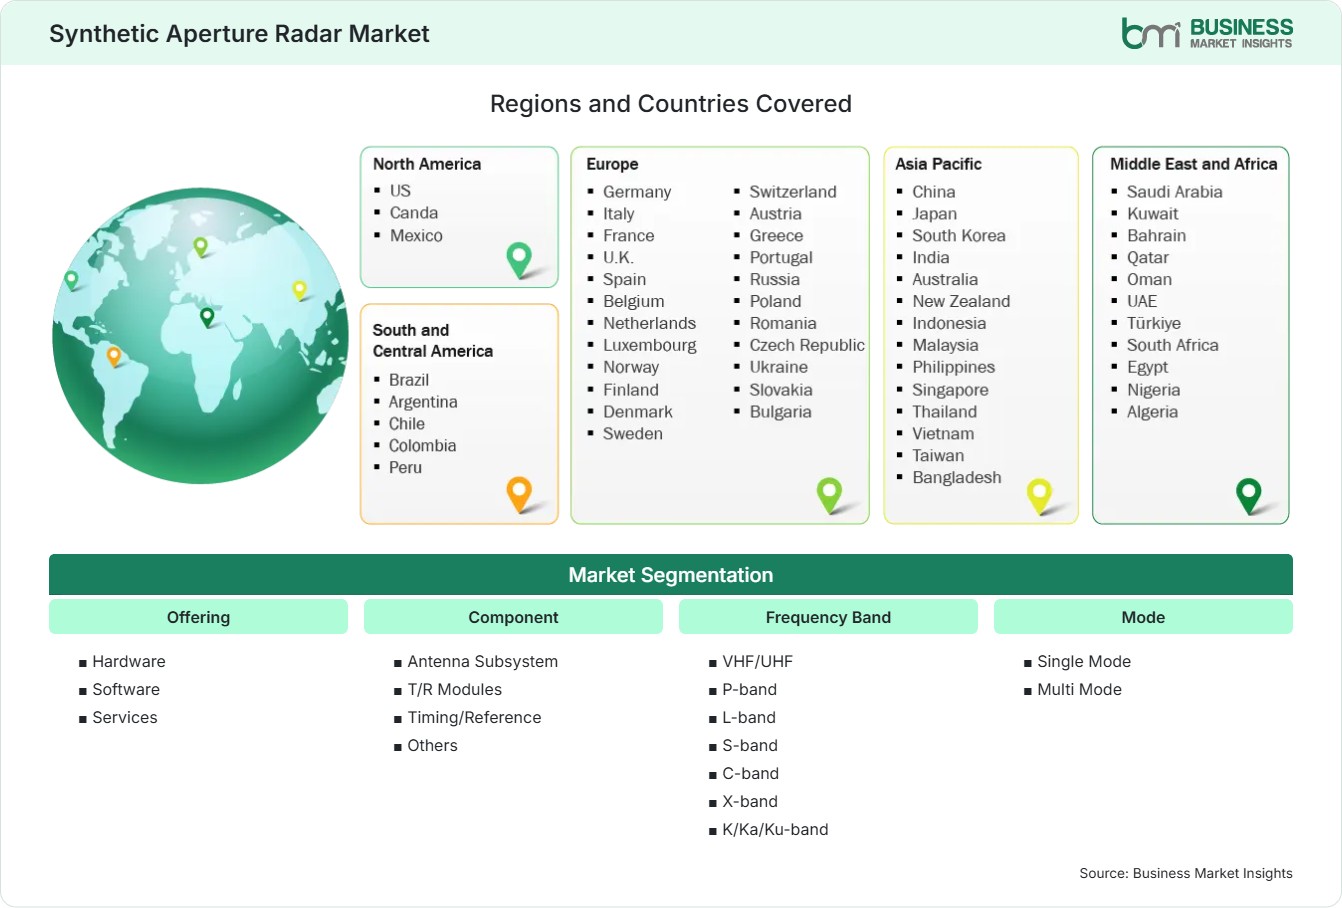The width and height of the screenshot is (1342, 908).
Task: Select the Component segmentation header
Action: click(513, 617)
